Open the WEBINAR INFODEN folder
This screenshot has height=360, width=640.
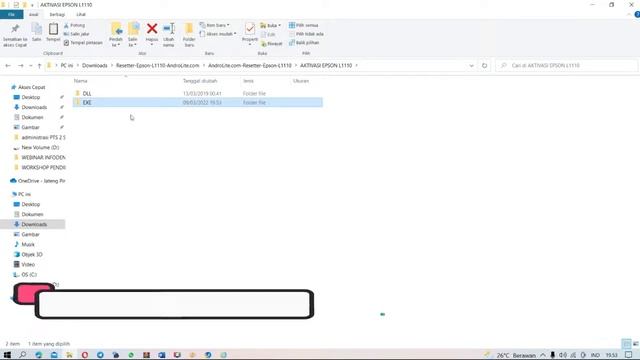point(43,157)
